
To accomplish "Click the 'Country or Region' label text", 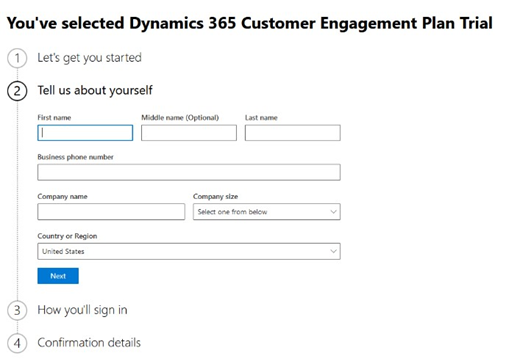I will coord(67,236).
